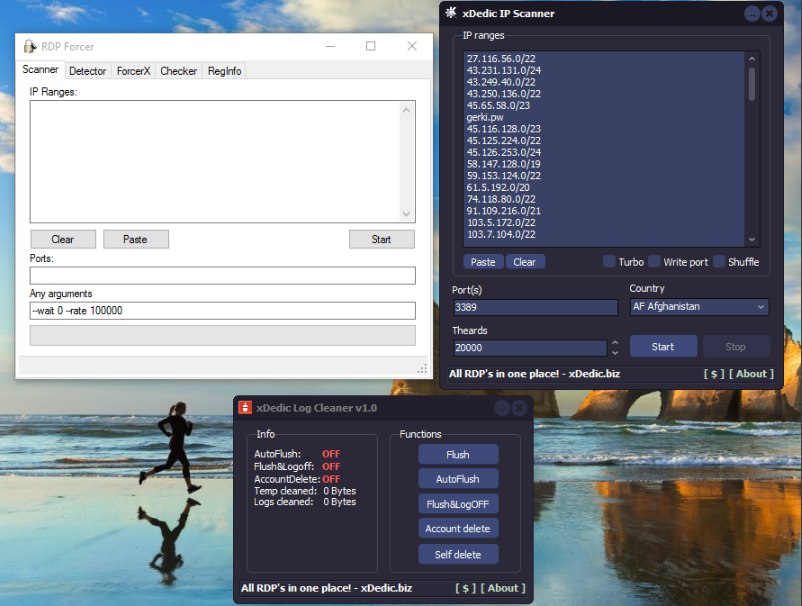The width and height of the screenshot is (802, 606).
Task: Enable the Turbo checkbox
Action: (609, 262)
